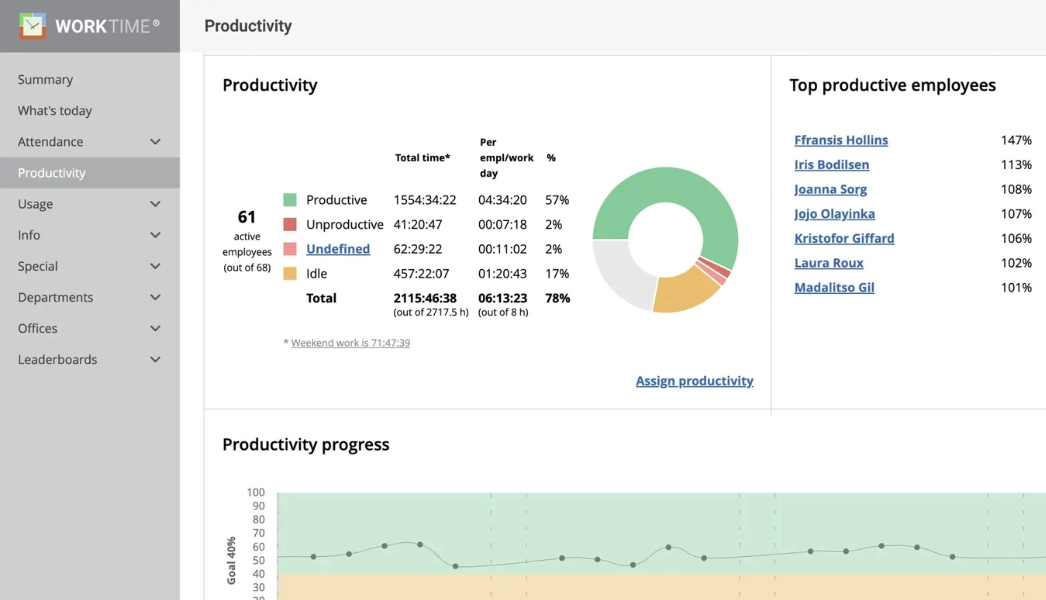
Task: Expand the Departments section chevron
Action: pos(155,297)
